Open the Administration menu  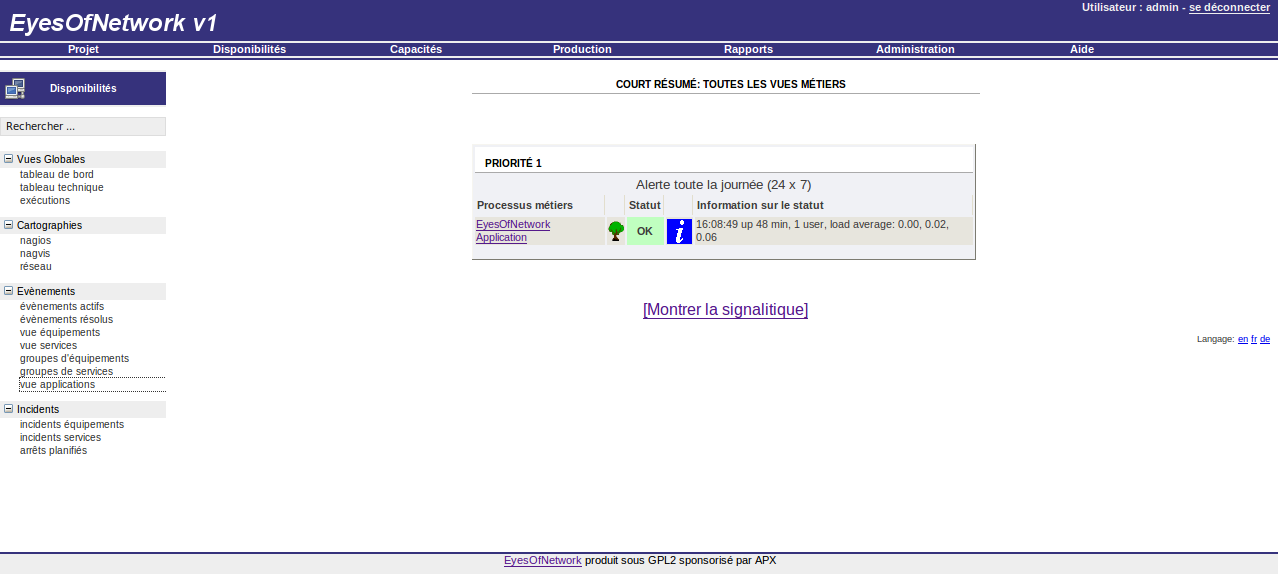click(x=915, y=49)
